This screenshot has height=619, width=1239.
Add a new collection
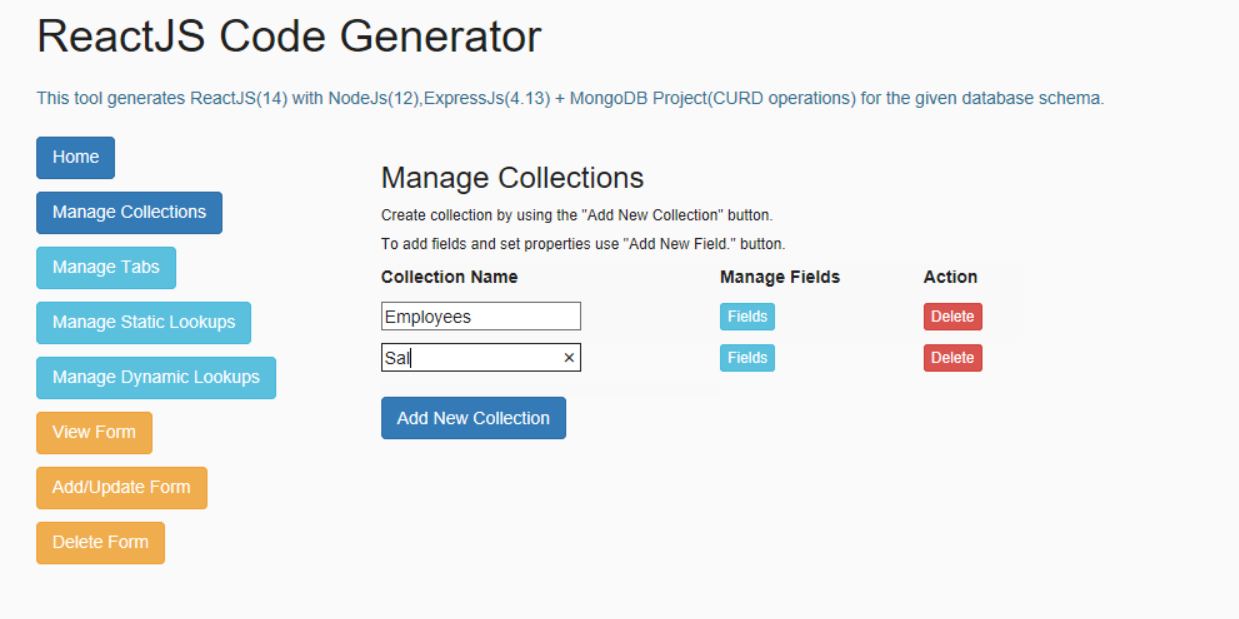[x=473, y=418]
